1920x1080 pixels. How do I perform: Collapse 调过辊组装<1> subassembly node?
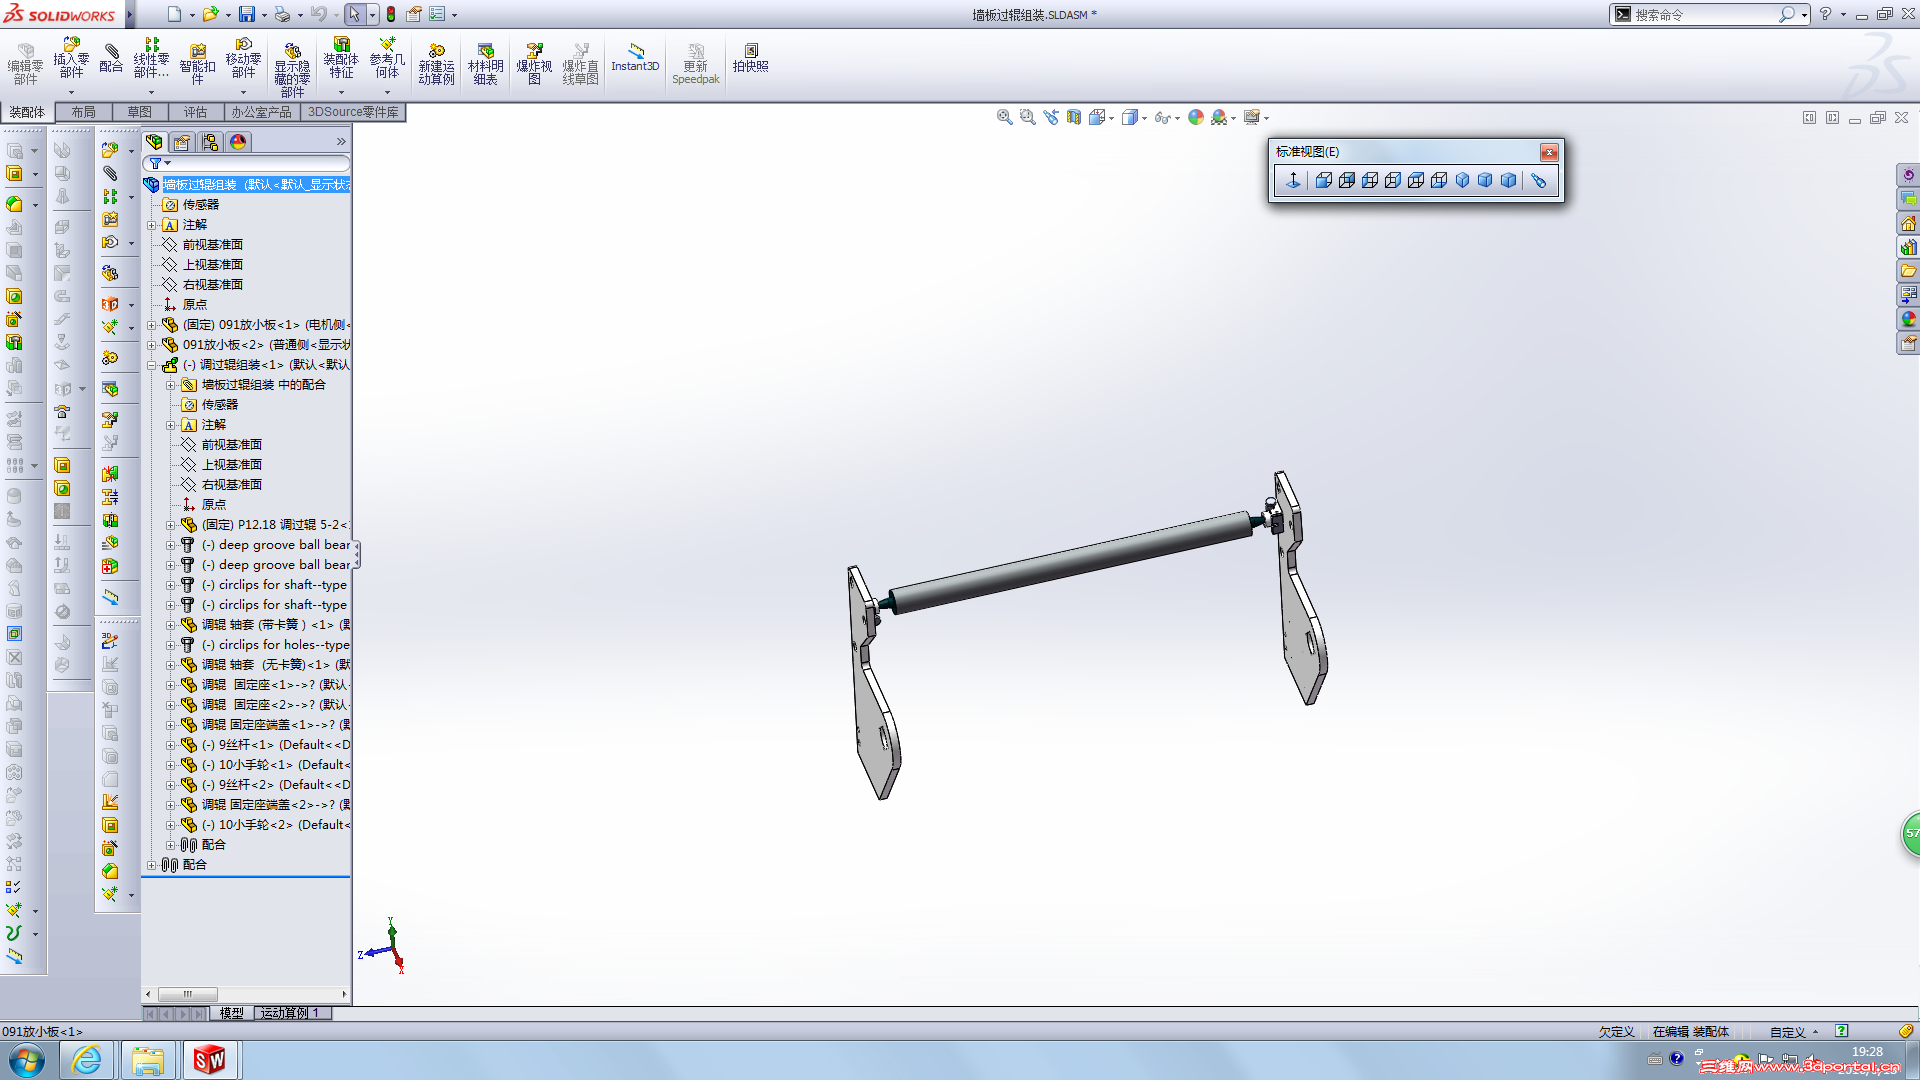pyautogui.click(x=152, y=365)
